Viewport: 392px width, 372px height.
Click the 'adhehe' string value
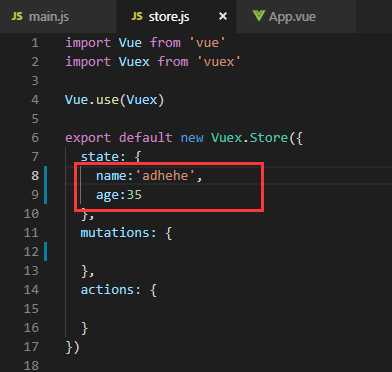[165, 175]
